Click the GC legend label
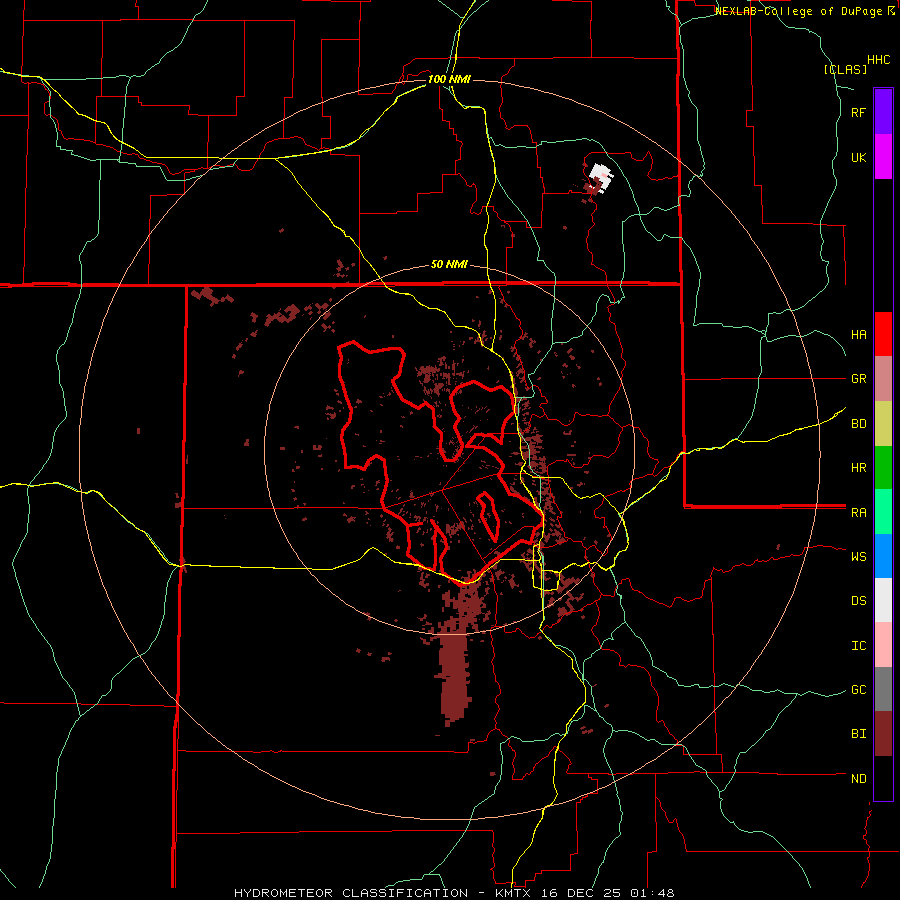 coord(859,689)
